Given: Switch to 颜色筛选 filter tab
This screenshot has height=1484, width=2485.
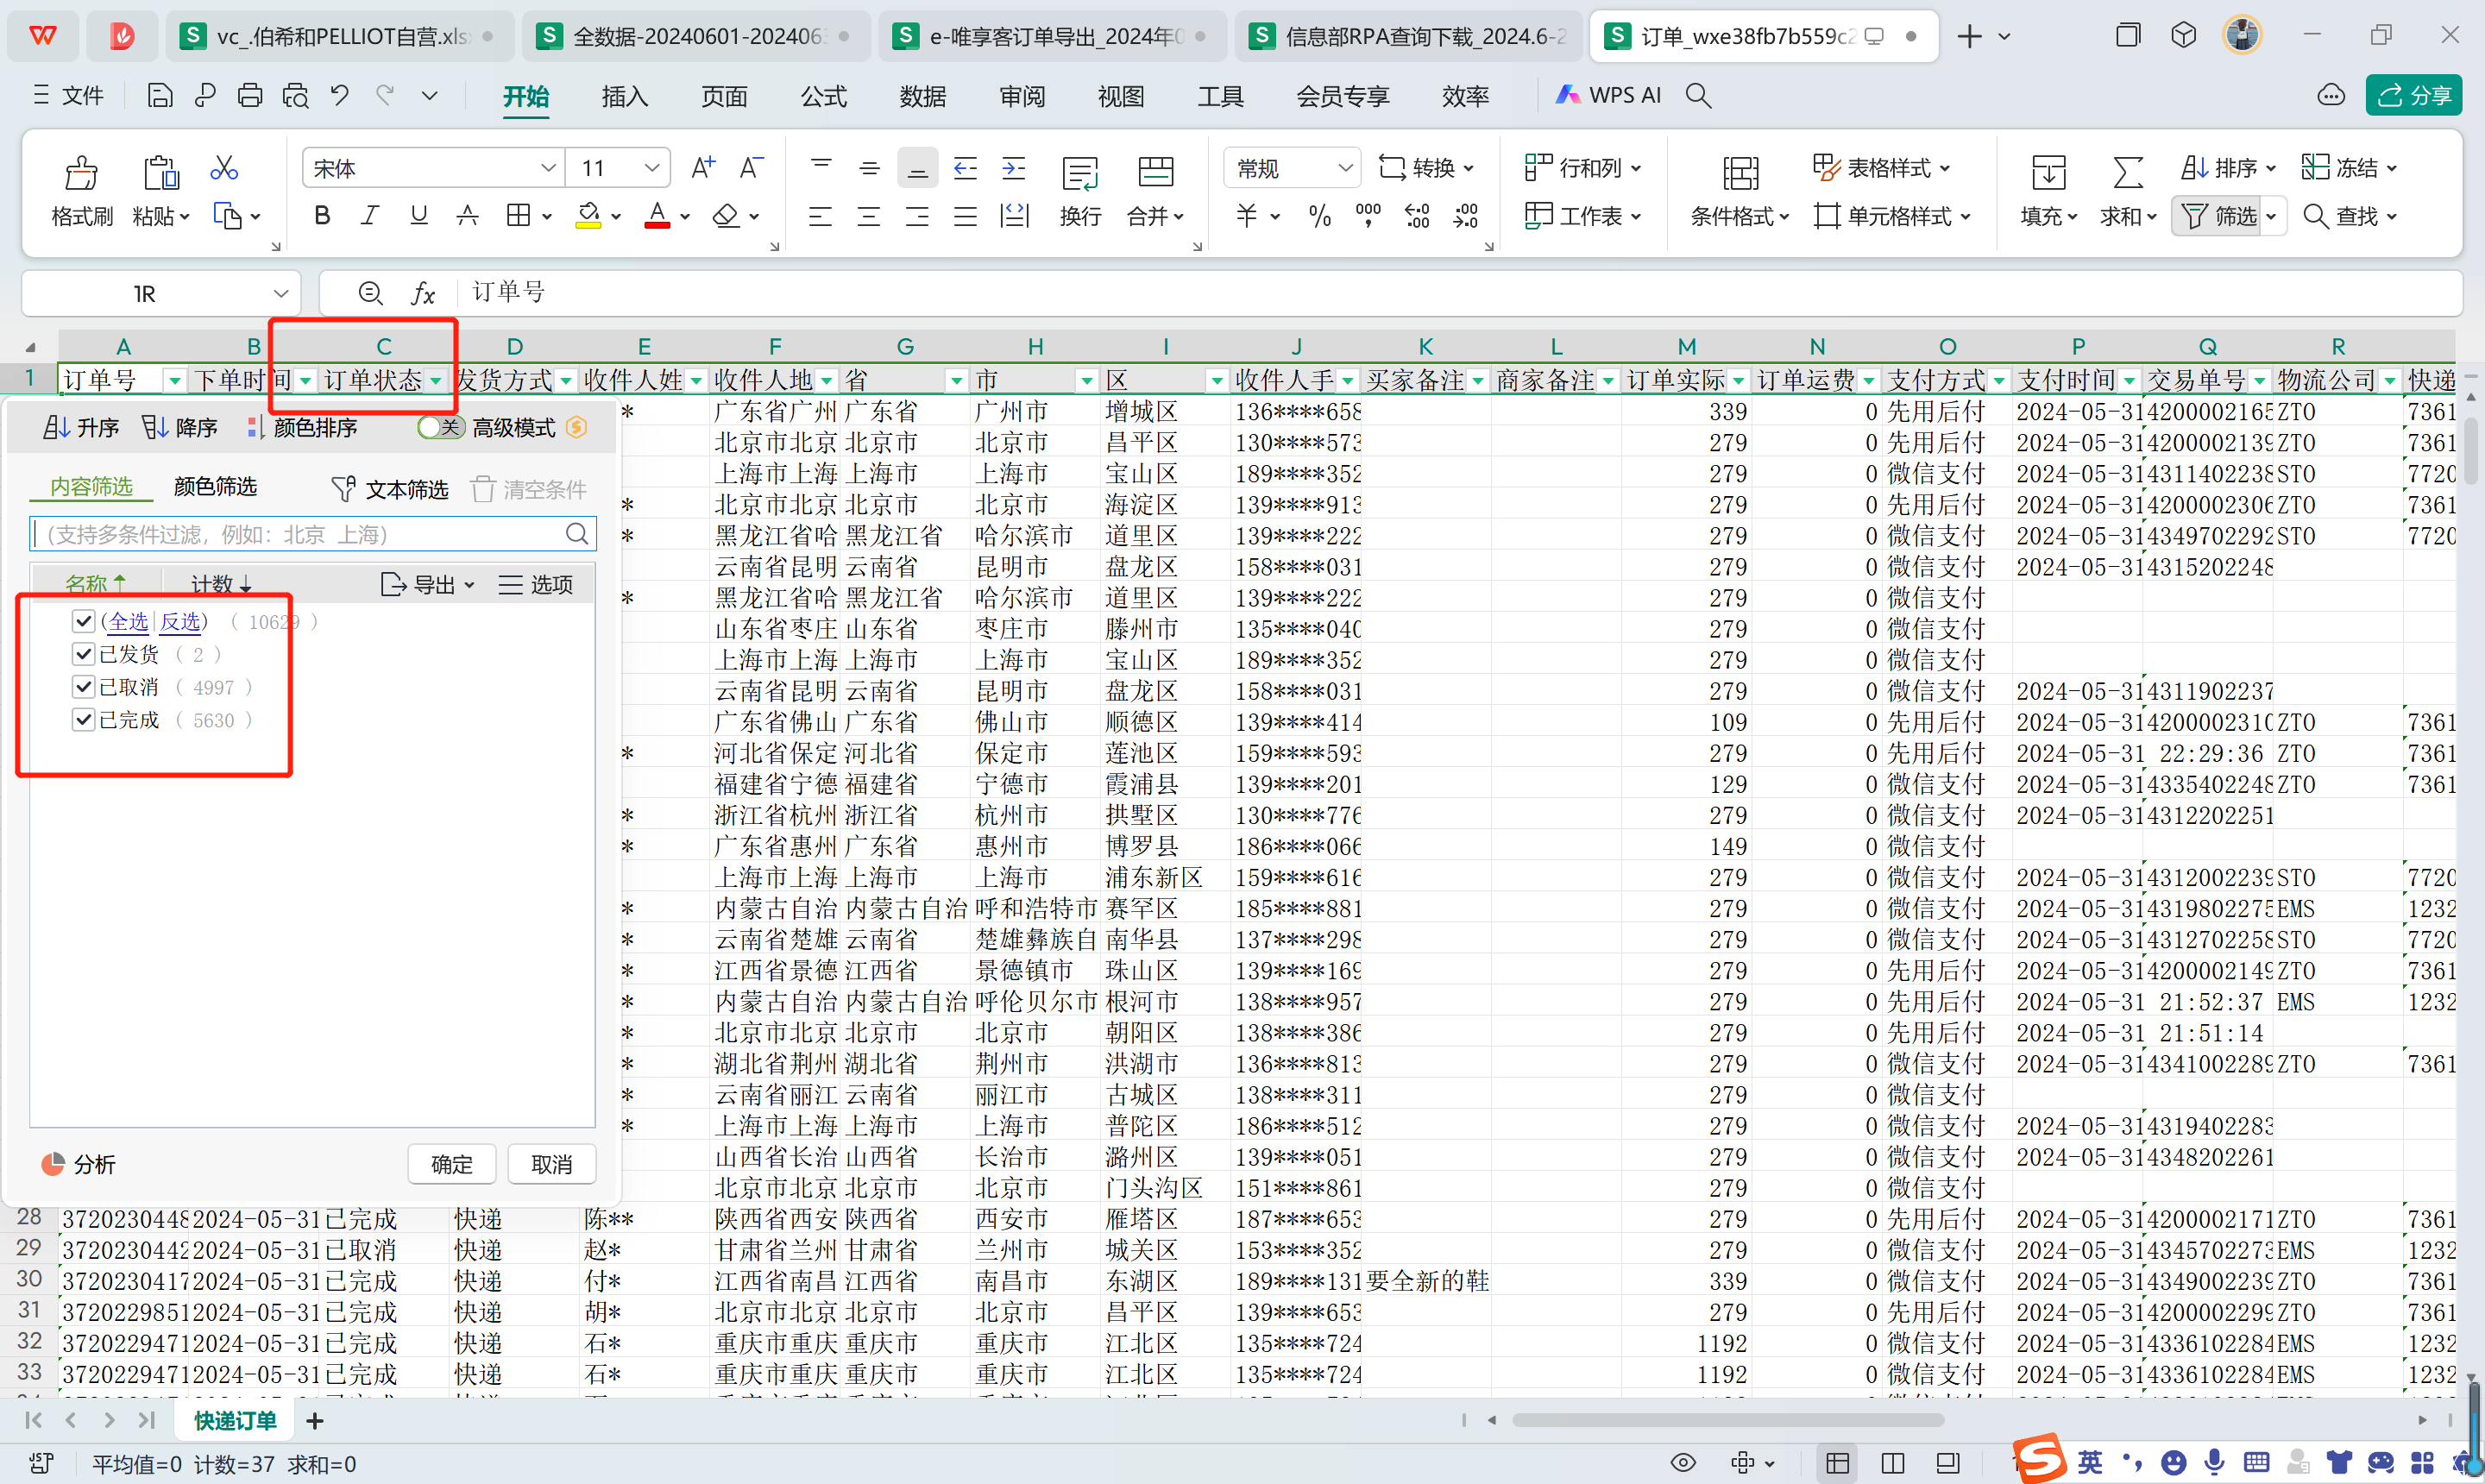Looking at the screenshot, I should 215,487.
